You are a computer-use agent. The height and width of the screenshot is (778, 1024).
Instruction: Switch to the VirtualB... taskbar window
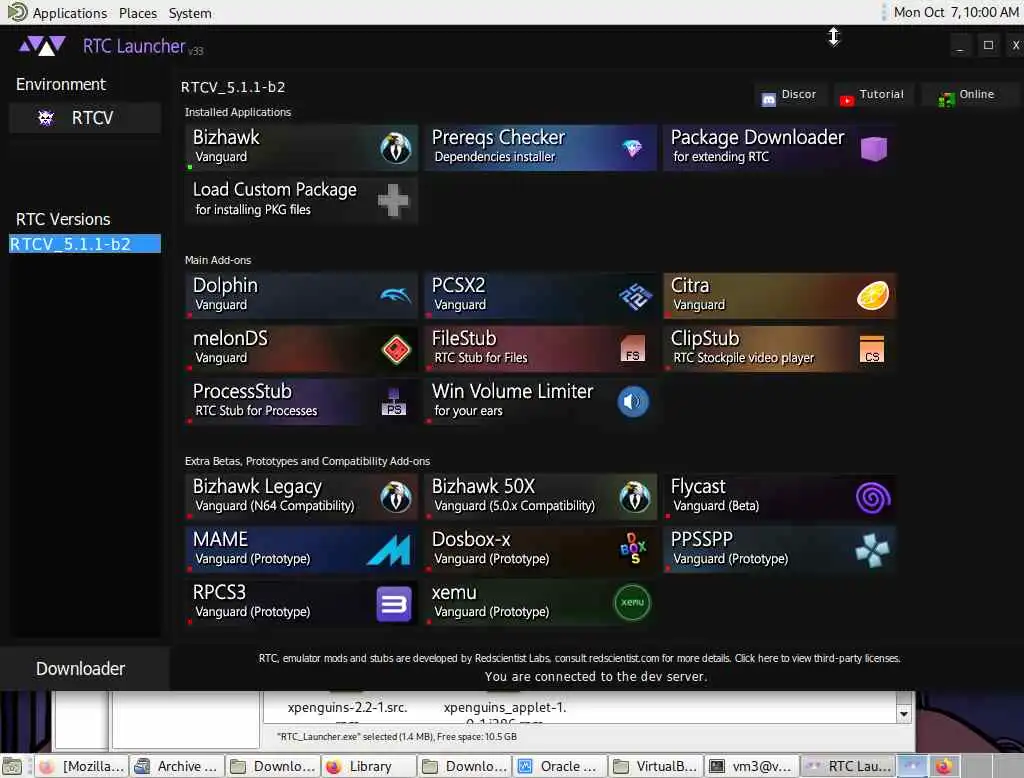coord(656,766)
